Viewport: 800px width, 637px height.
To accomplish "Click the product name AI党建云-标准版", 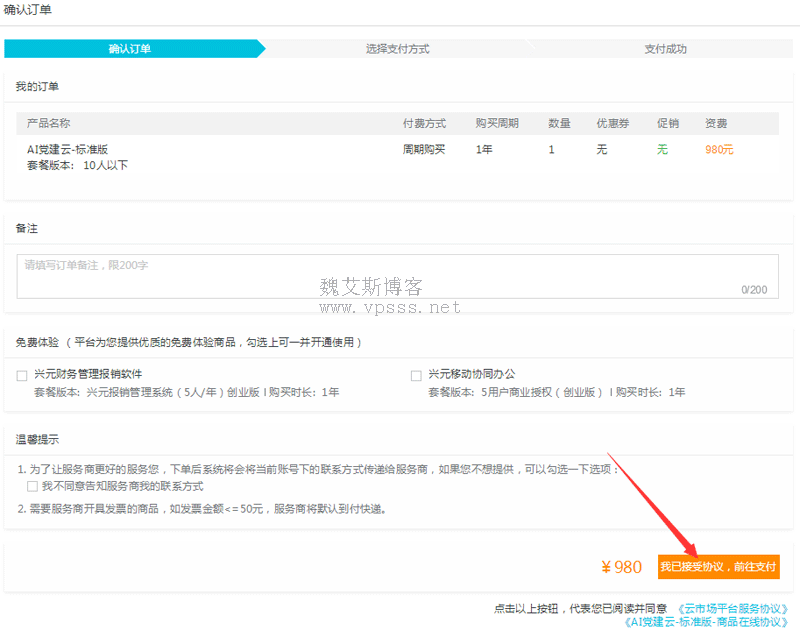I will 67,149.
